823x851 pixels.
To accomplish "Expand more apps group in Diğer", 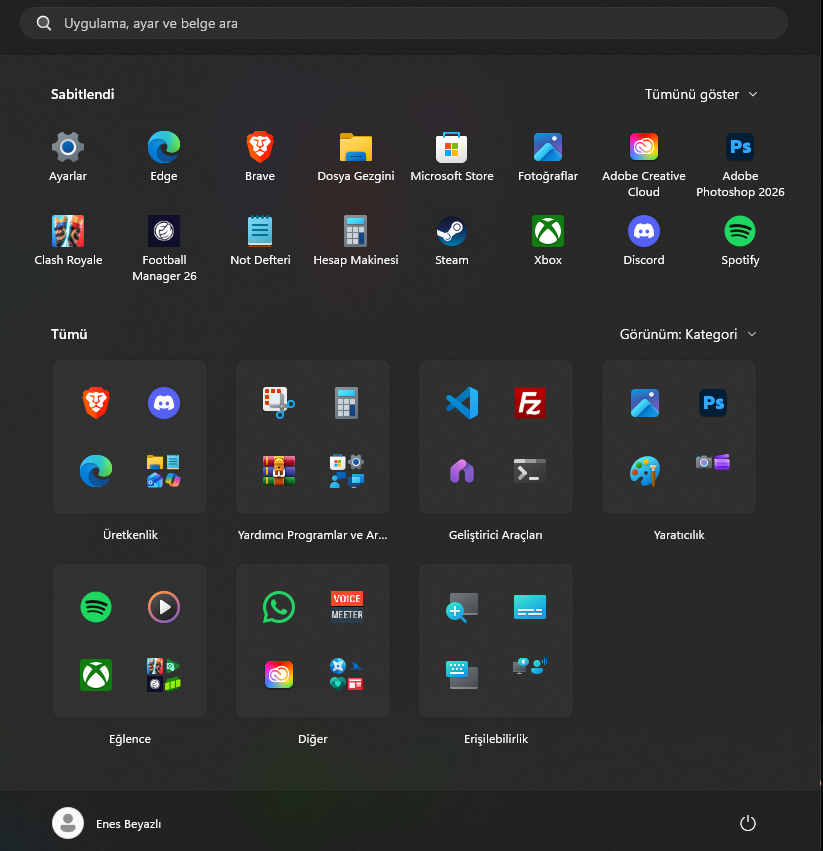I will coord(347,675).
